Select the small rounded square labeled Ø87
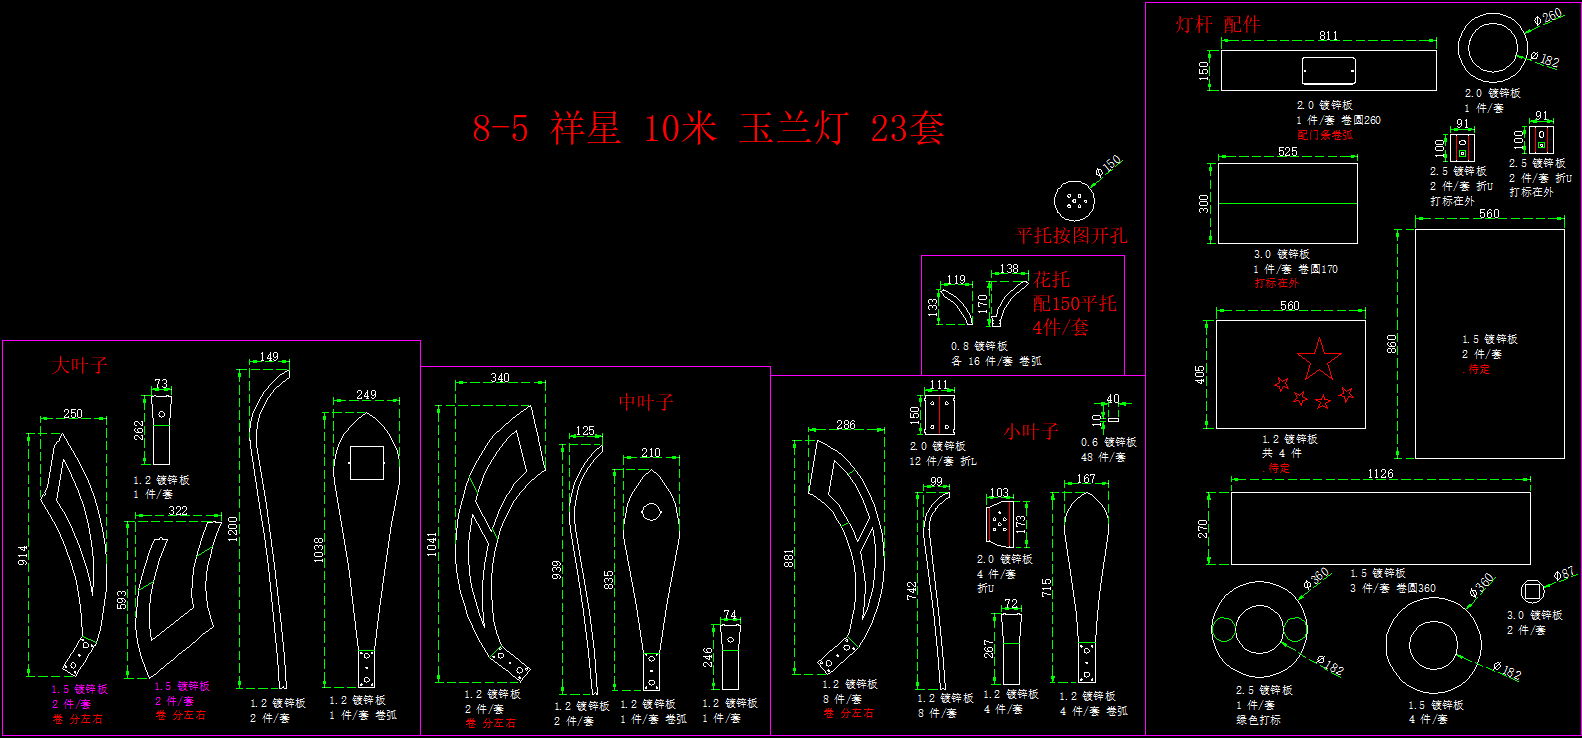 1531,591
